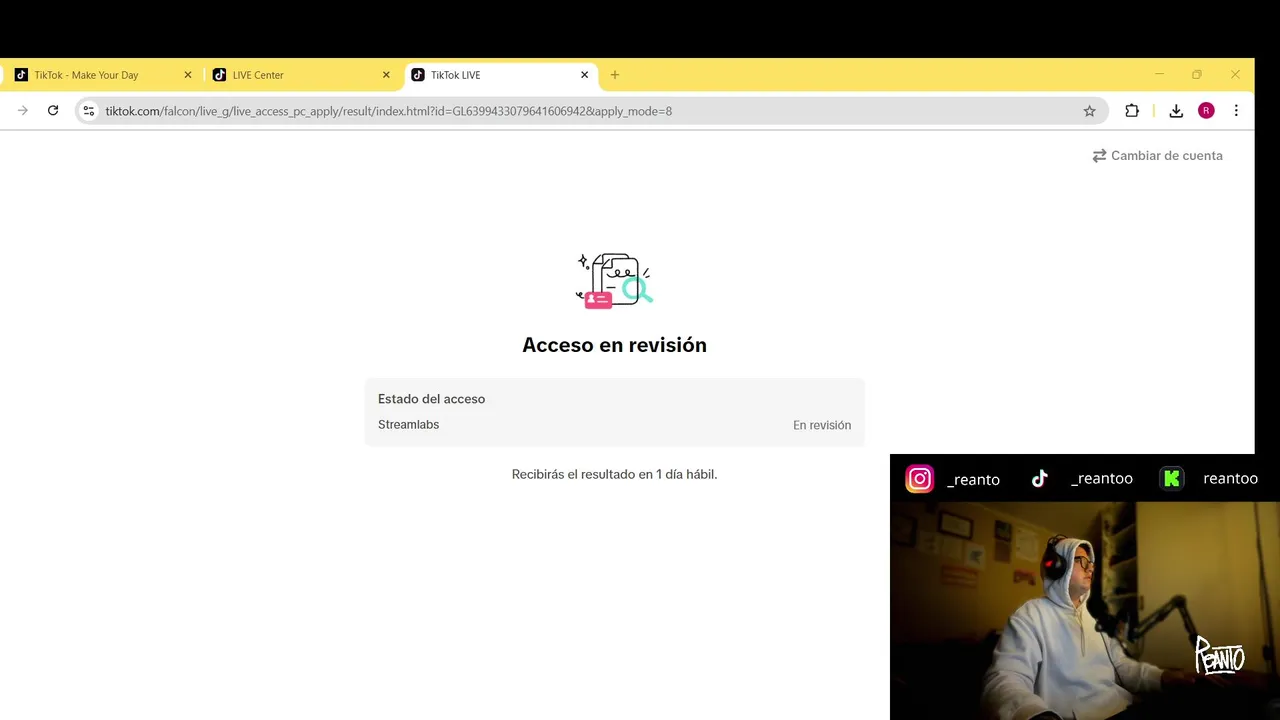Click the _reantoo TikTok handle
1280x720 pixels.
(x=1102, y=479)
